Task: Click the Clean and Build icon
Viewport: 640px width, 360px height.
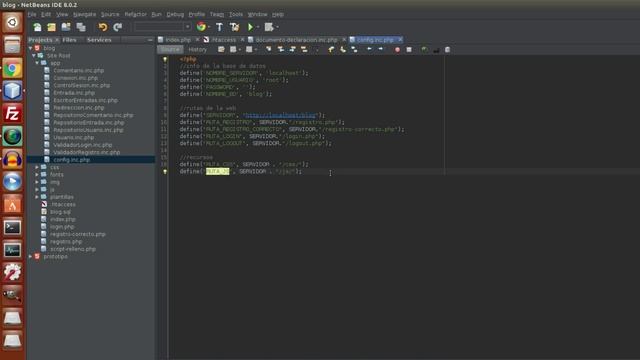Action: click(234, 27)
